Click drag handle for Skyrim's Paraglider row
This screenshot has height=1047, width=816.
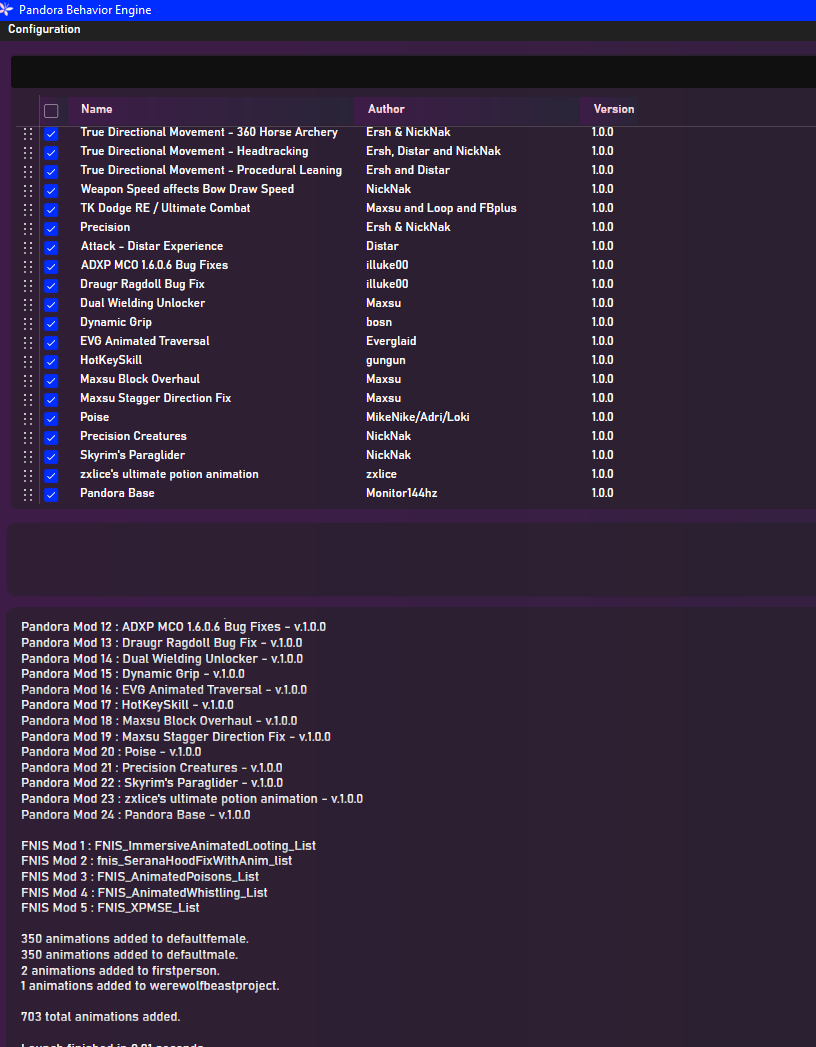(27, 457)
